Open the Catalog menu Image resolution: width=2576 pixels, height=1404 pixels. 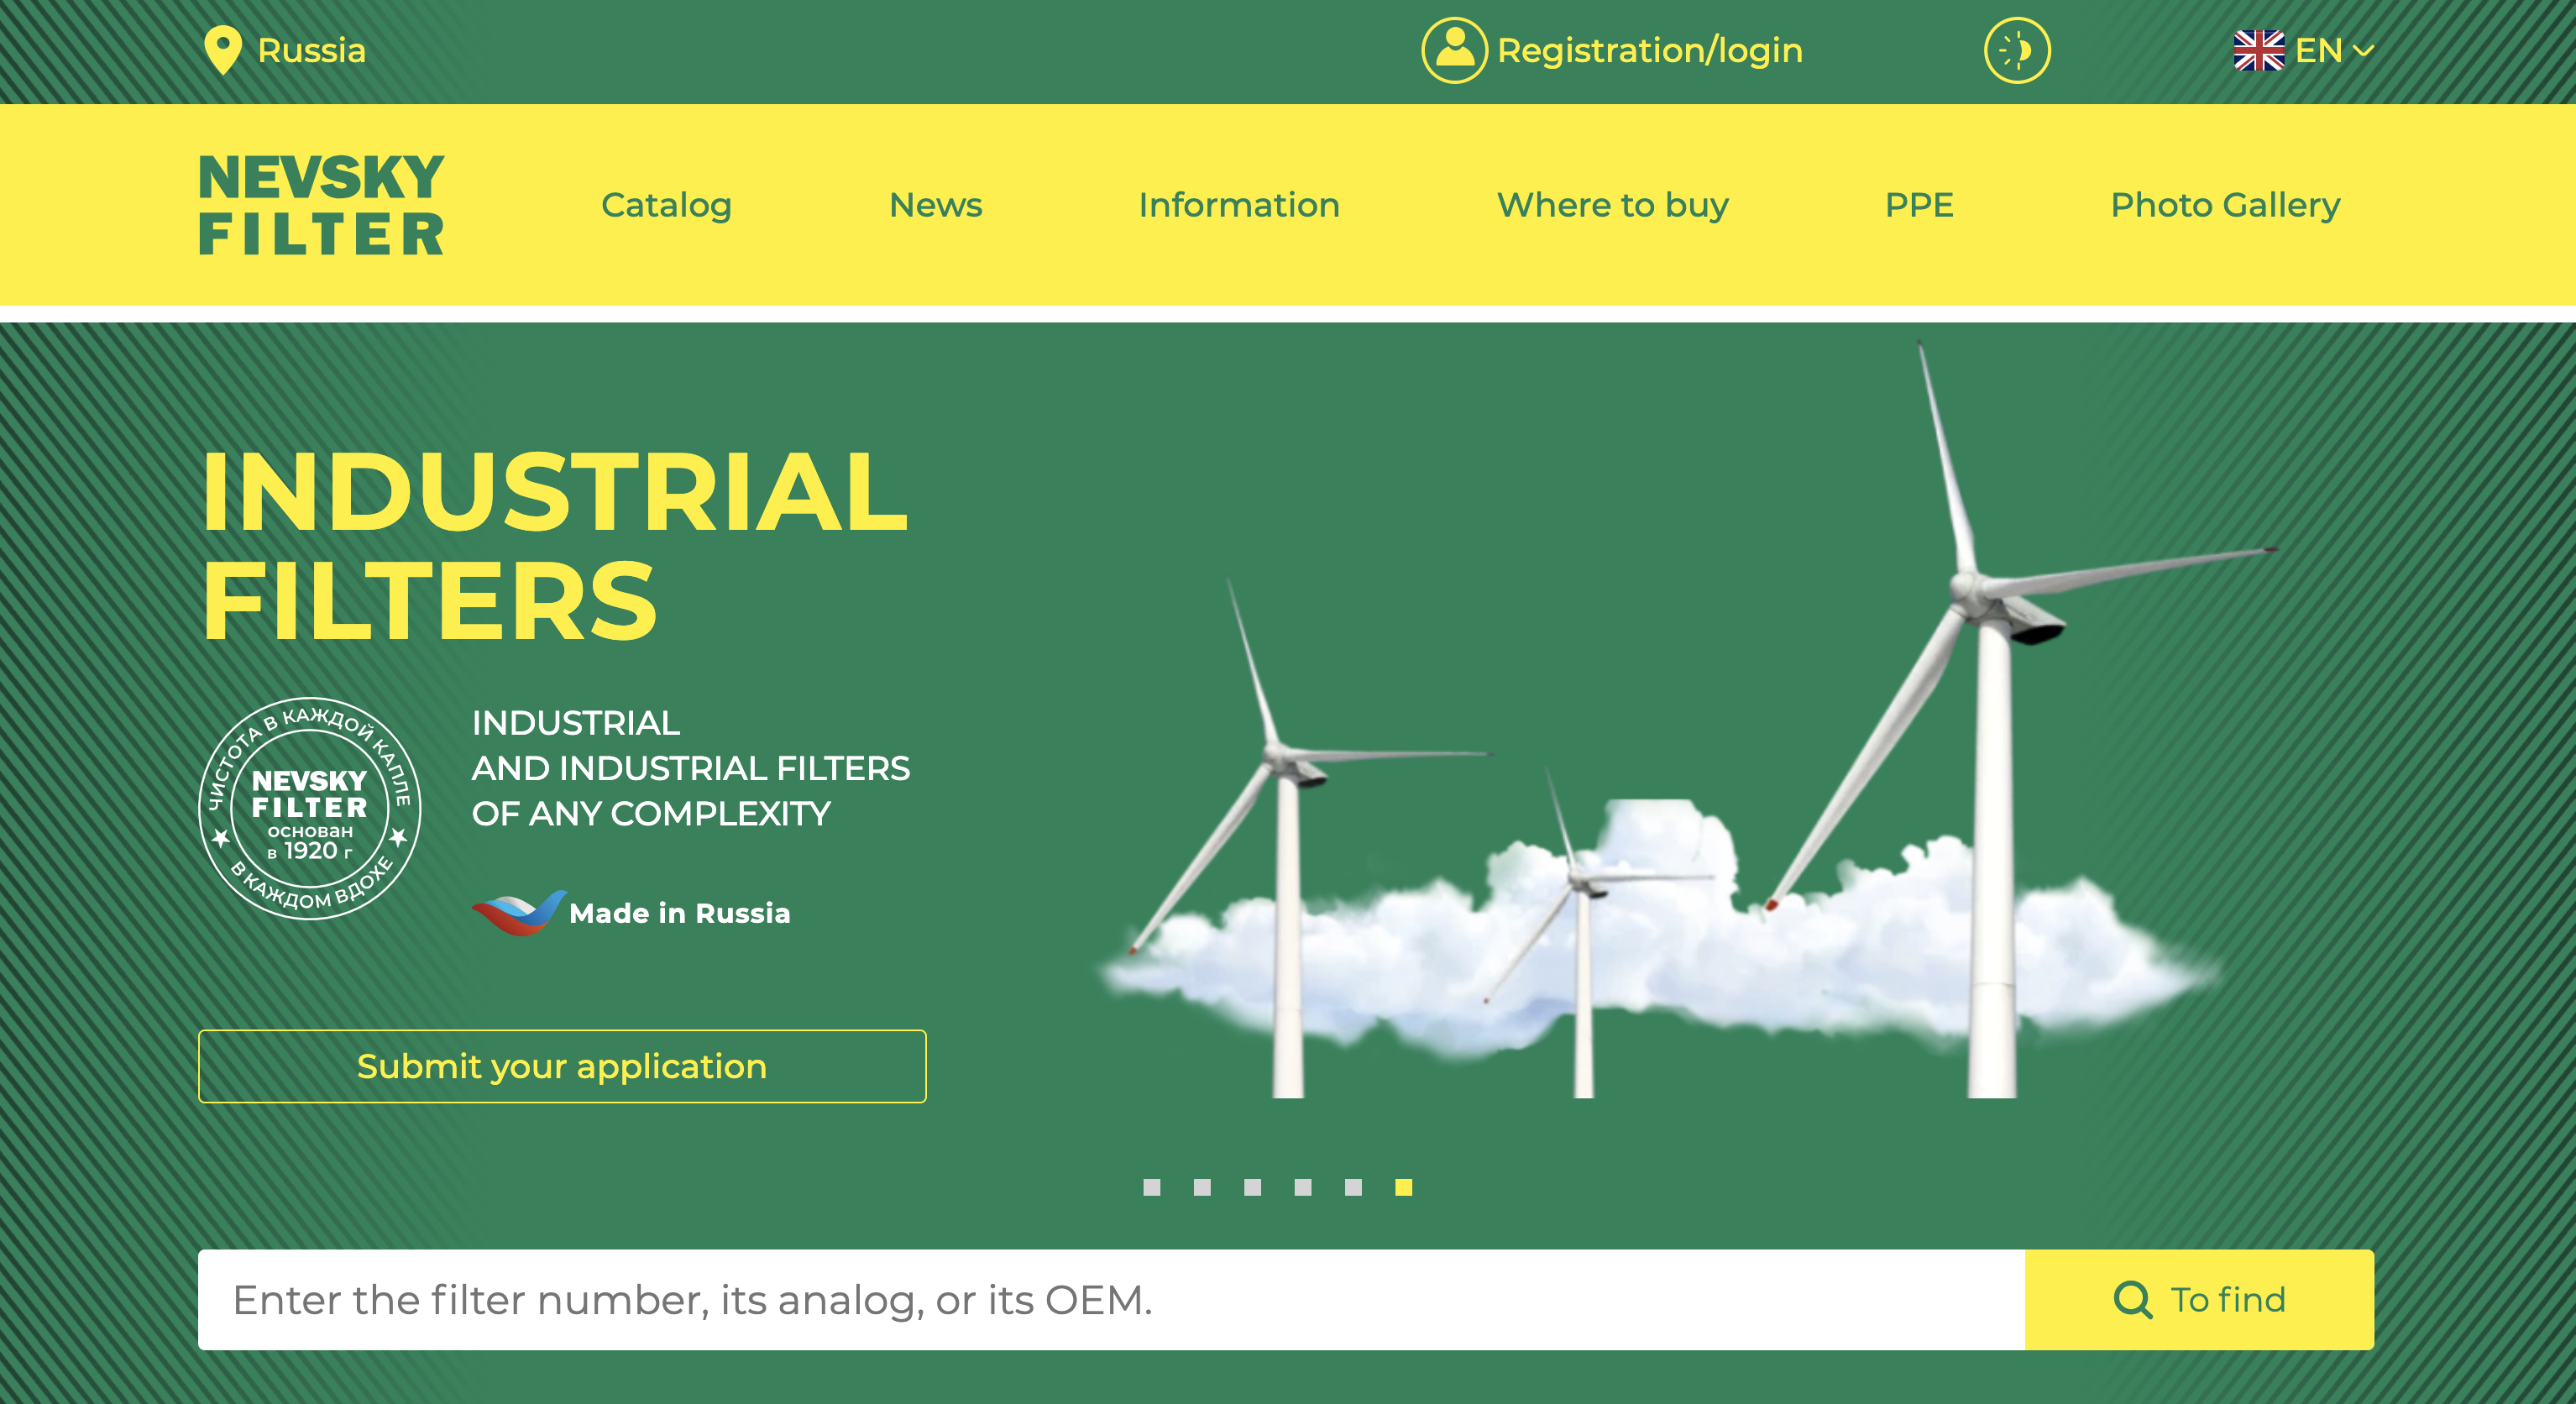coord(666,205)
